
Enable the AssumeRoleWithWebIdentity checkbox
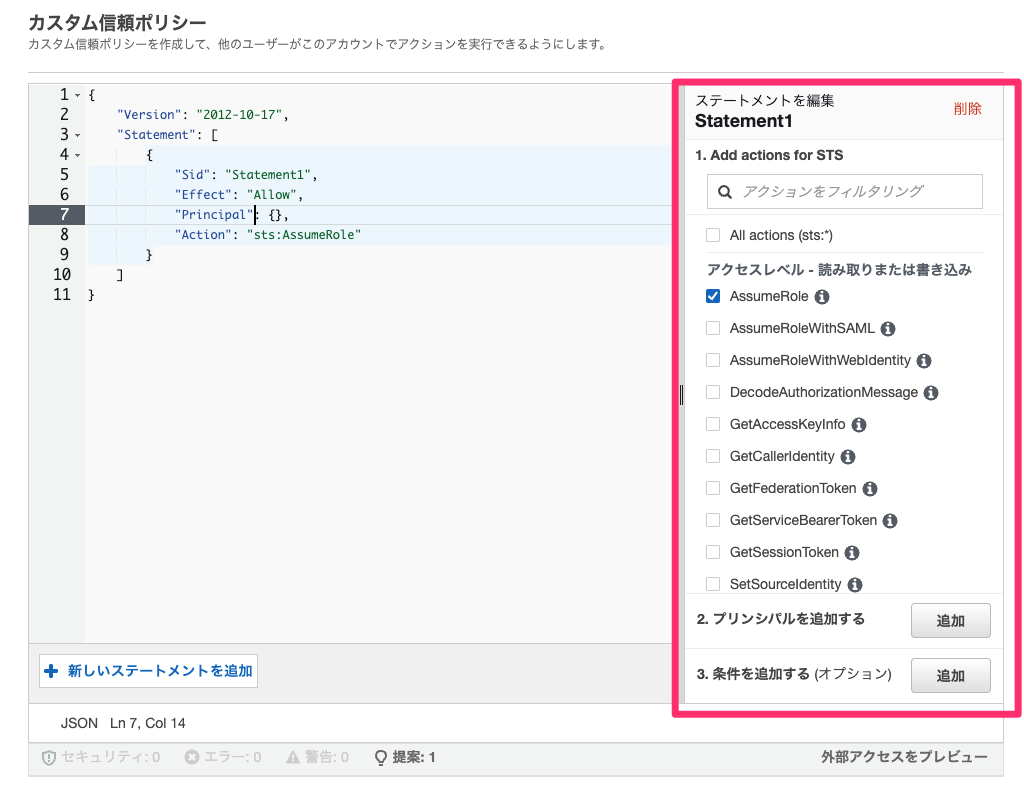[713, 360]
